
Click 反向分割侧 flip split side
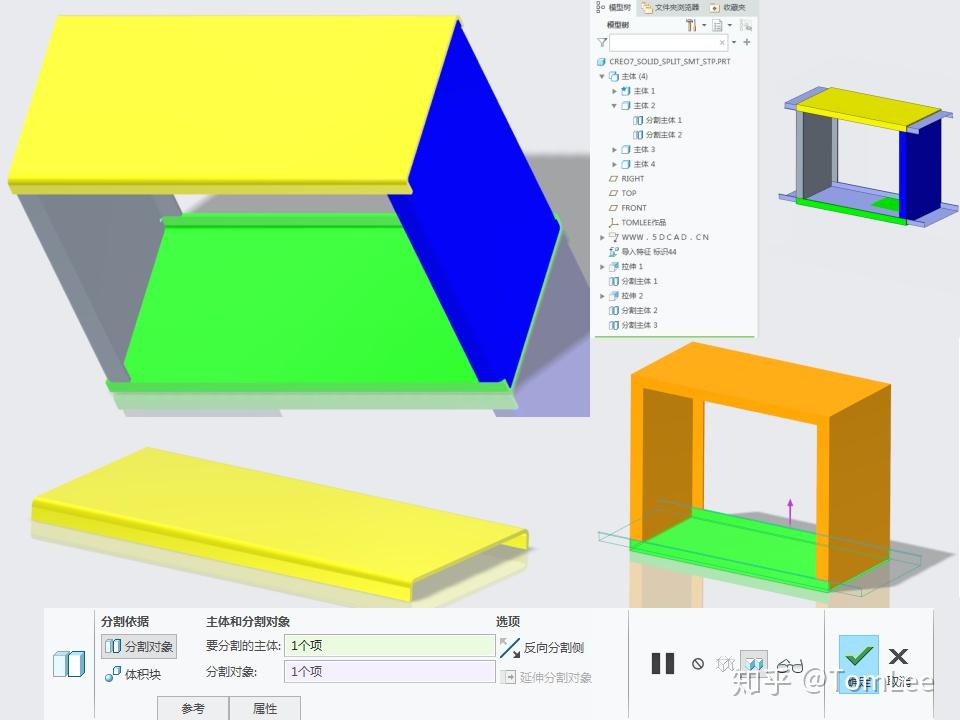coord(542,647)
